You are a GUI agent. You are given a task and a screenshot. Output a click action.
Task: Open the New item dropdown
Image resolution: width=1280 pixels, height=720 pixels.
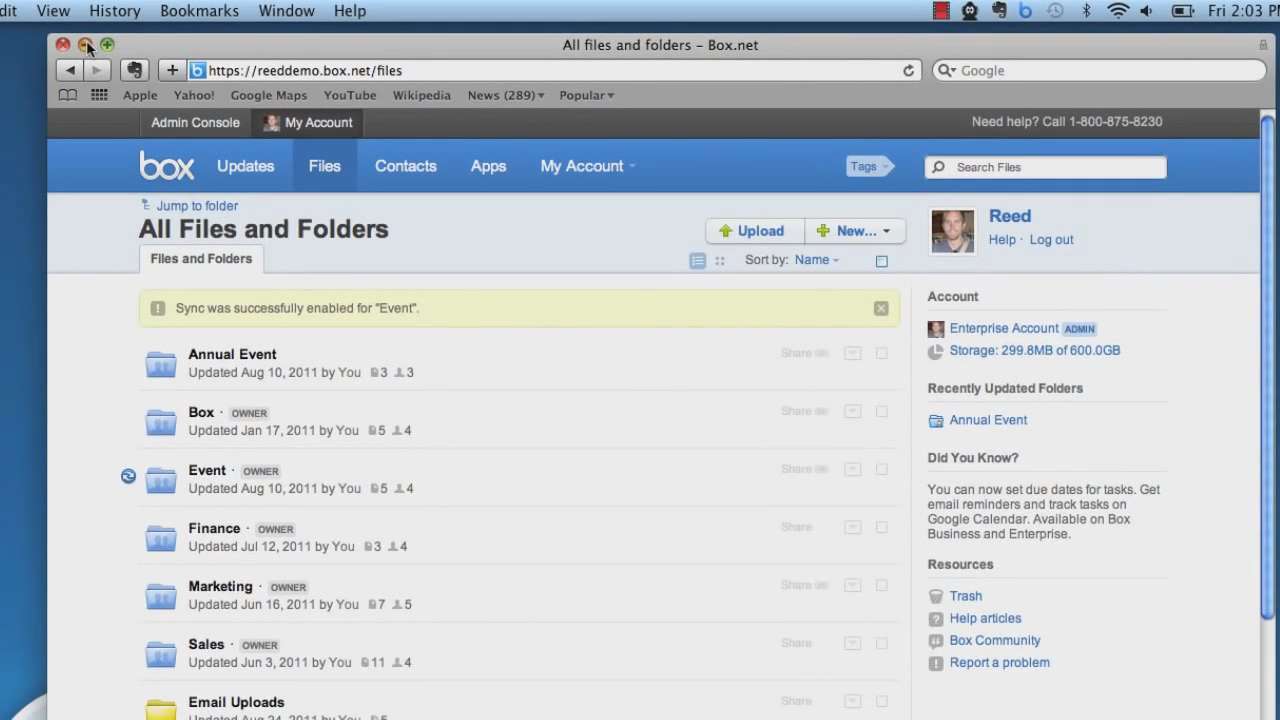point(855,231)
